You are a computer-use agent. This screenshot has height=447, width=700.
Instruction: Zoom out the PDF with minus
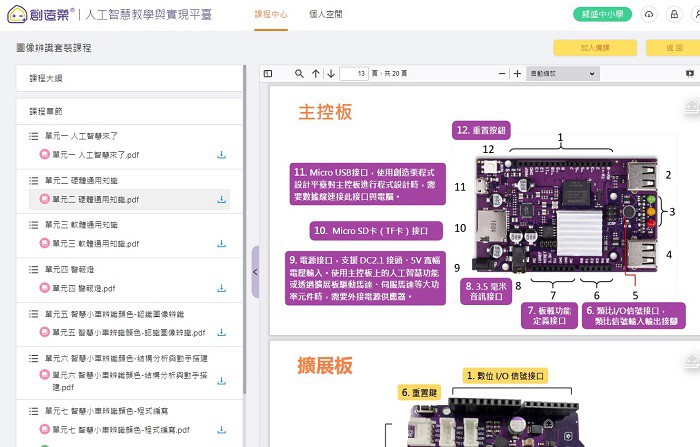500,74
